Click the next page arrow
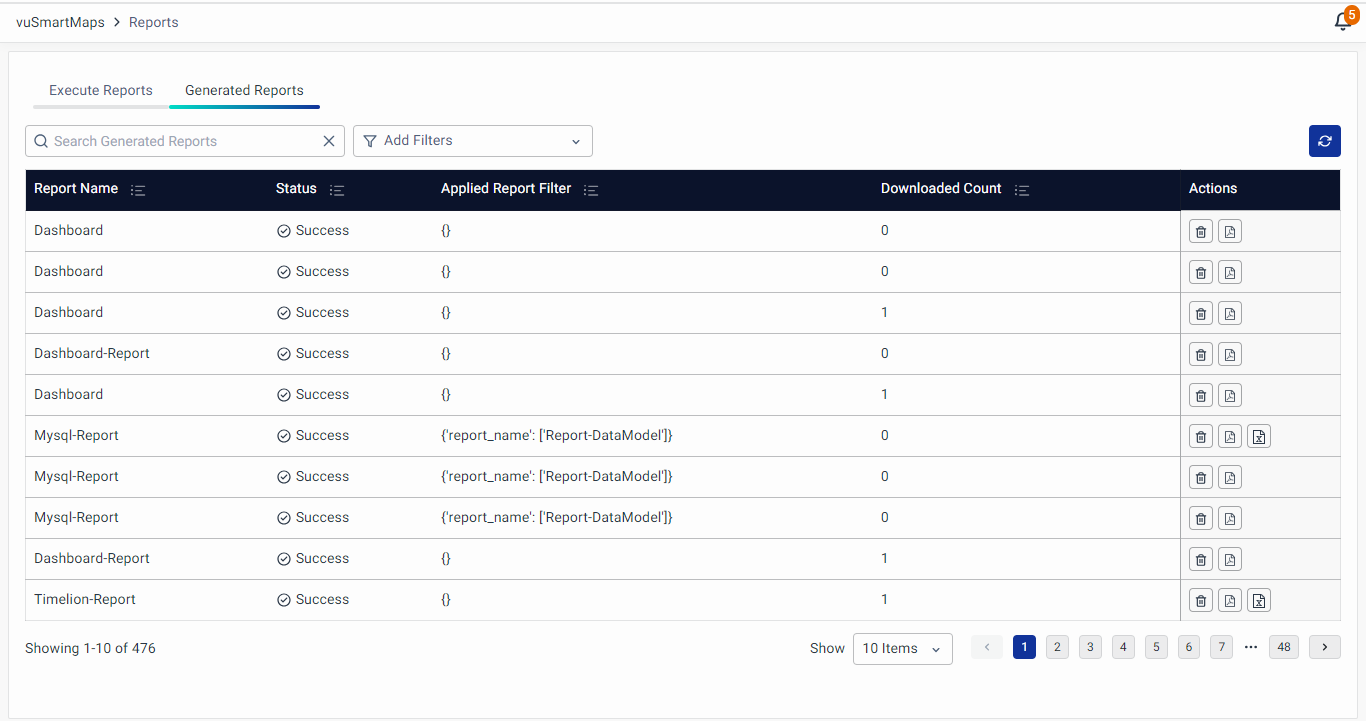This screenshot has width=1366, height=721. [x=1324, y=647]
